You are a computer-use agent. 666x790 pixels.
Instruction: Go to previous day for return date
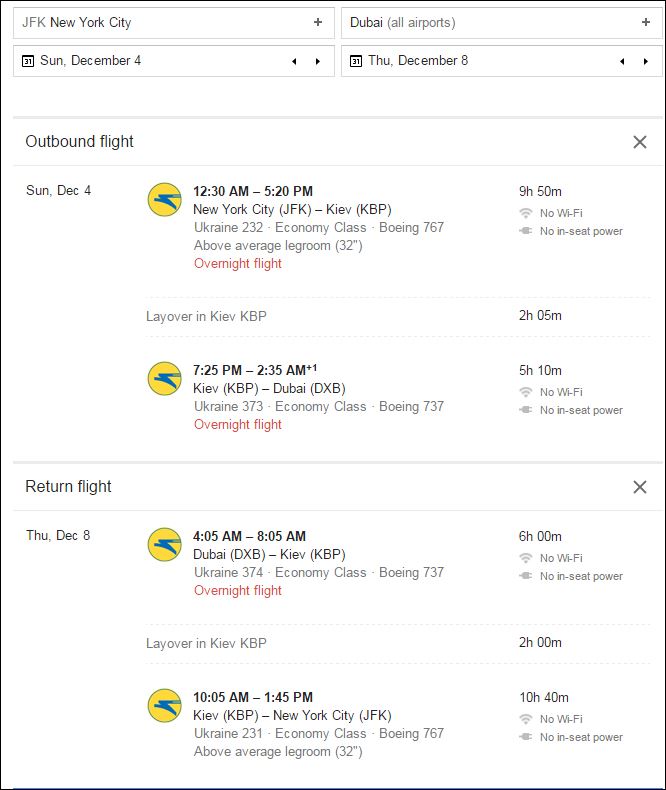(622, 61)
